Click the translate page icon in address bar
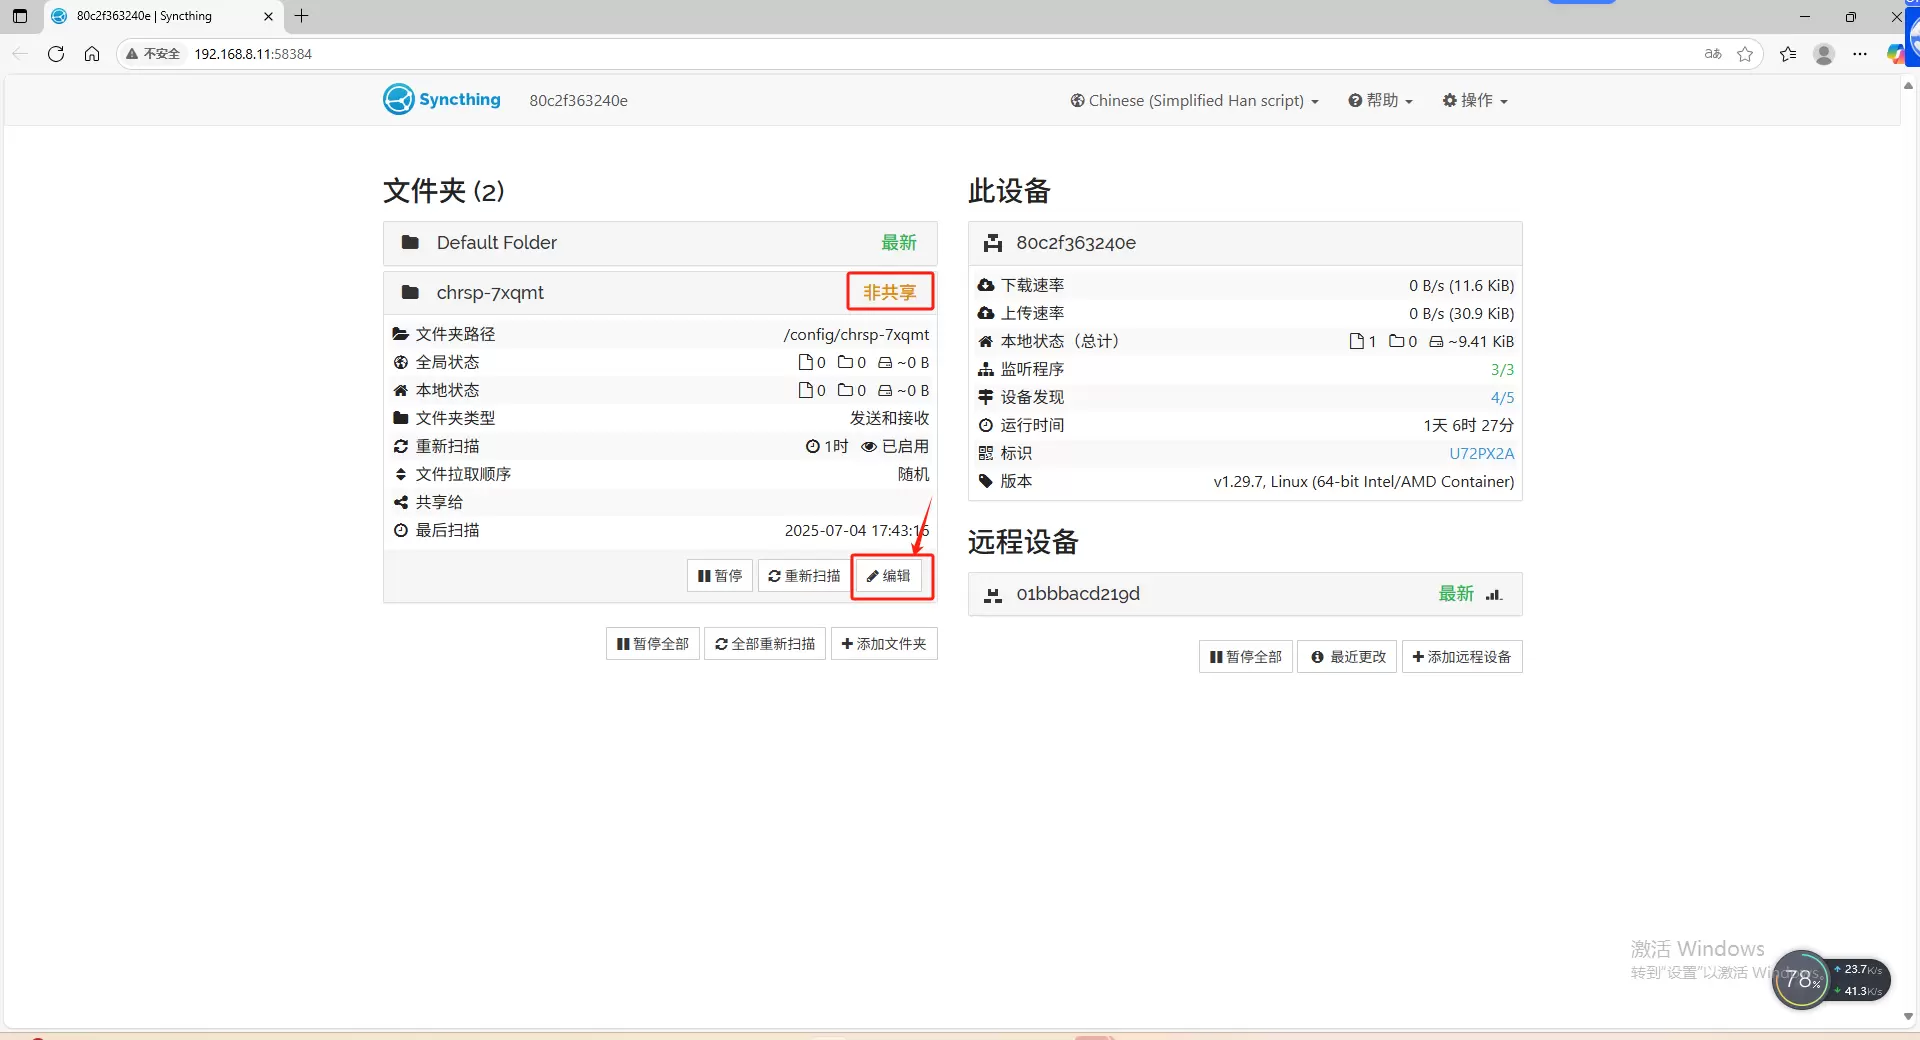1920x1040 pixels. point(1713,54)
